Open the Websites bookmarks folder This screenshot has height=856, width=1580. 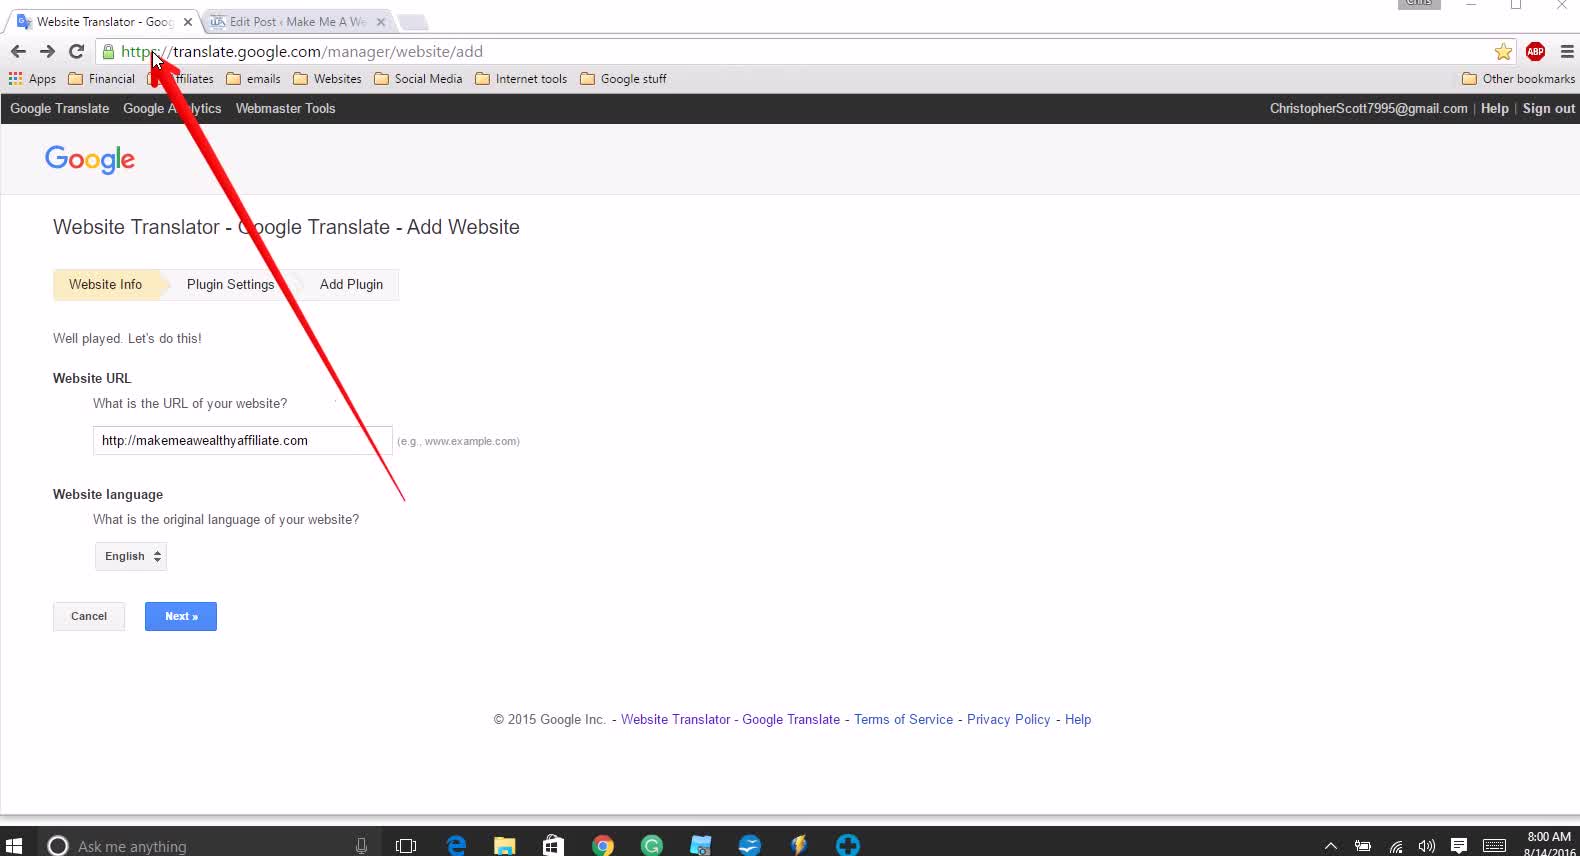[327, 78]
